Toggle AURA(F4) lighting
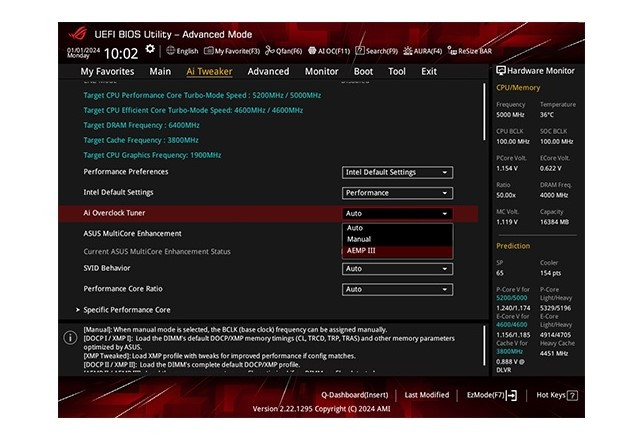Image resolution: width=640 pixels, height=440 pixels. 422,51
